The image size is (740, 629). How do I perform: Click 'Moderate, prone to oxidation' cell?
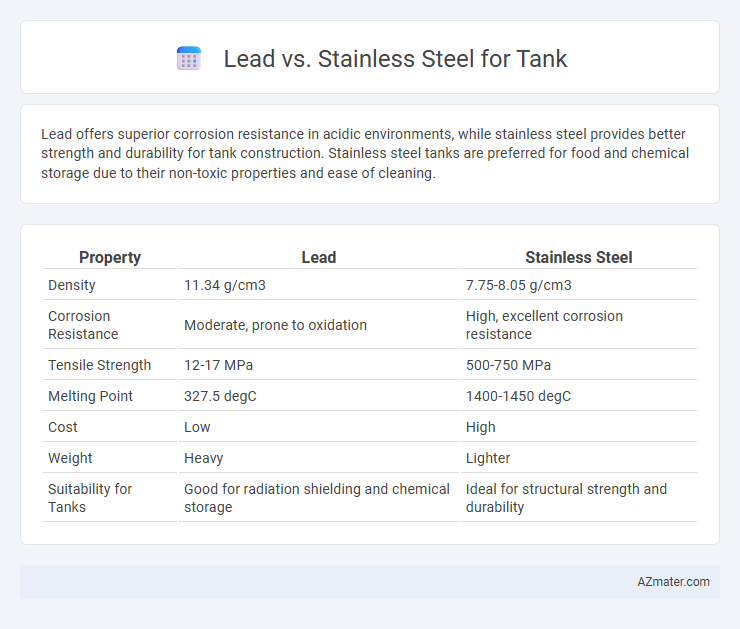275,325
